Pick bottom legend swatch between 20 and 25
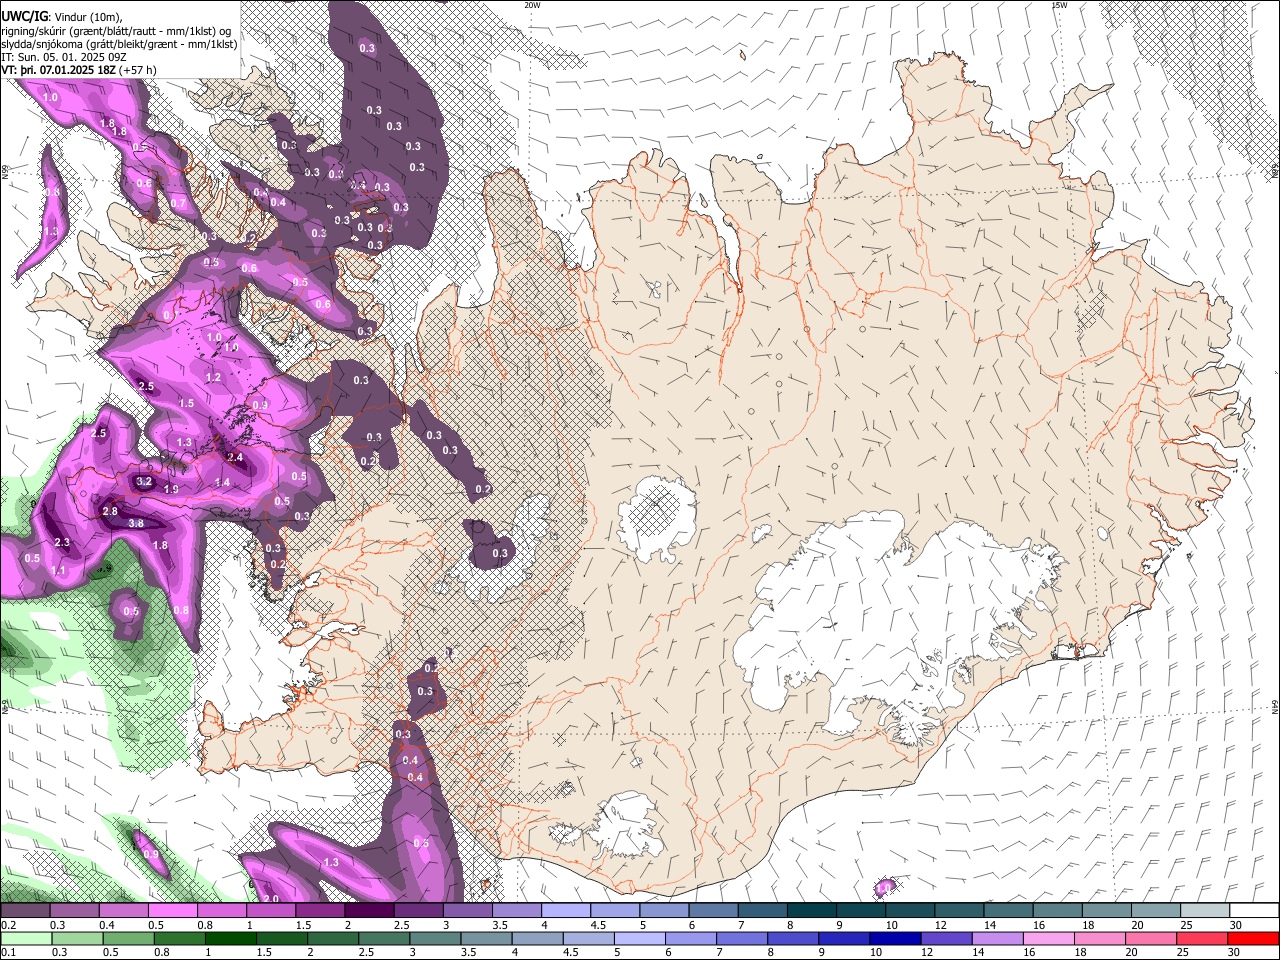This screenshot has height=960, width=1280. click(1152, 939)
